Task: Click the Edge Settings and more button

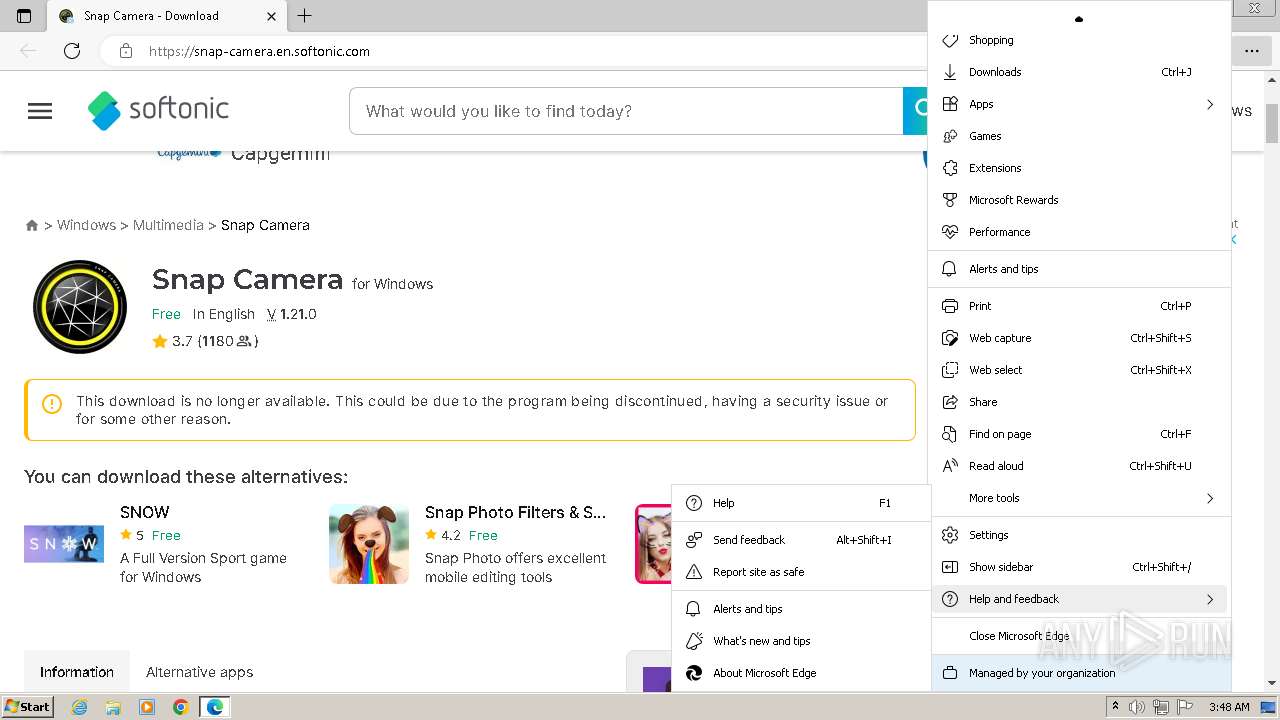Action: 1251,51
